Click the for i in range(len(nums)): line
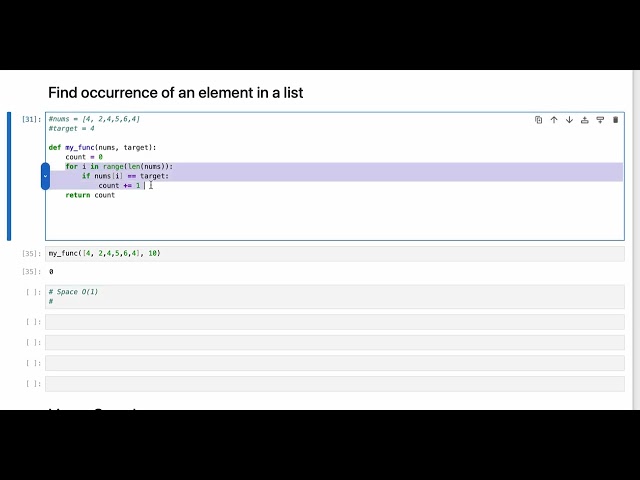 click(x=119, y=166)
